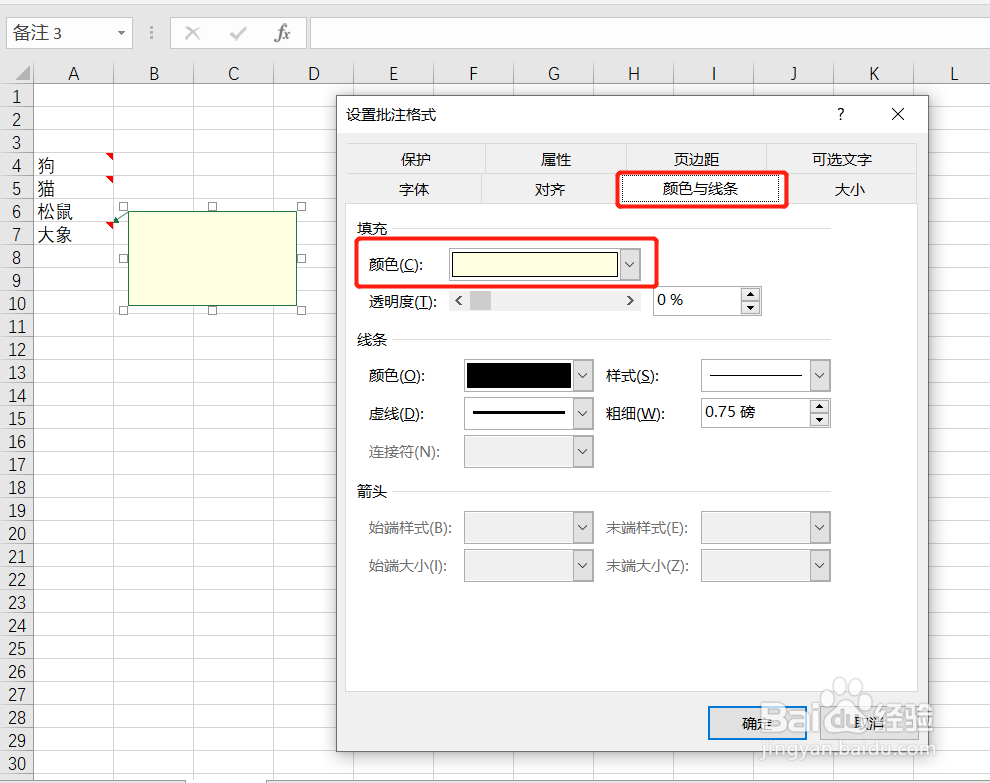Open the 虚线(D) dash style dropdown
Viewport: 990px width, 783px height.
[584, 413]
